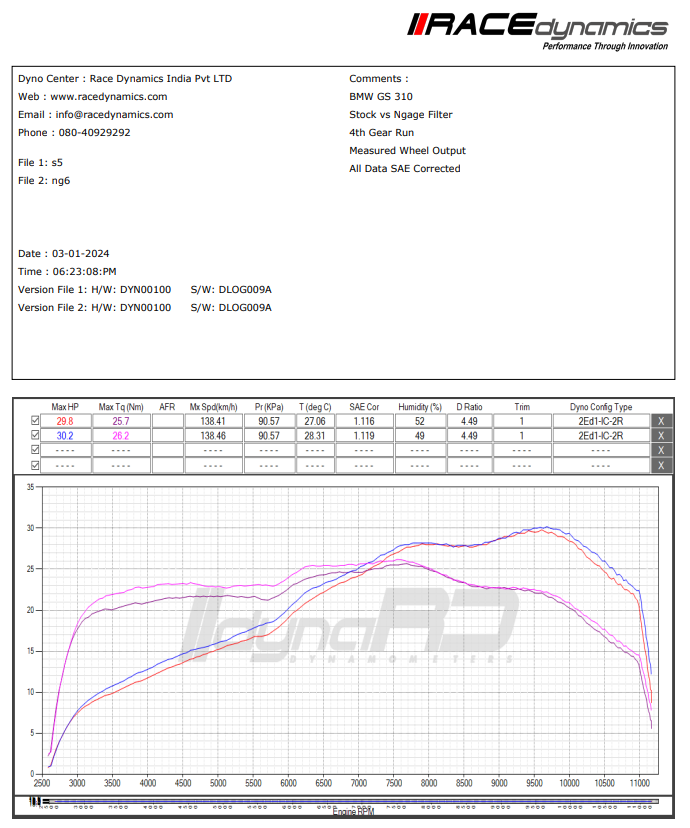This screenshot has height=828, width=690.
Task: Select the 29.8 Max HP cell
Action: (x=65, y=422)
